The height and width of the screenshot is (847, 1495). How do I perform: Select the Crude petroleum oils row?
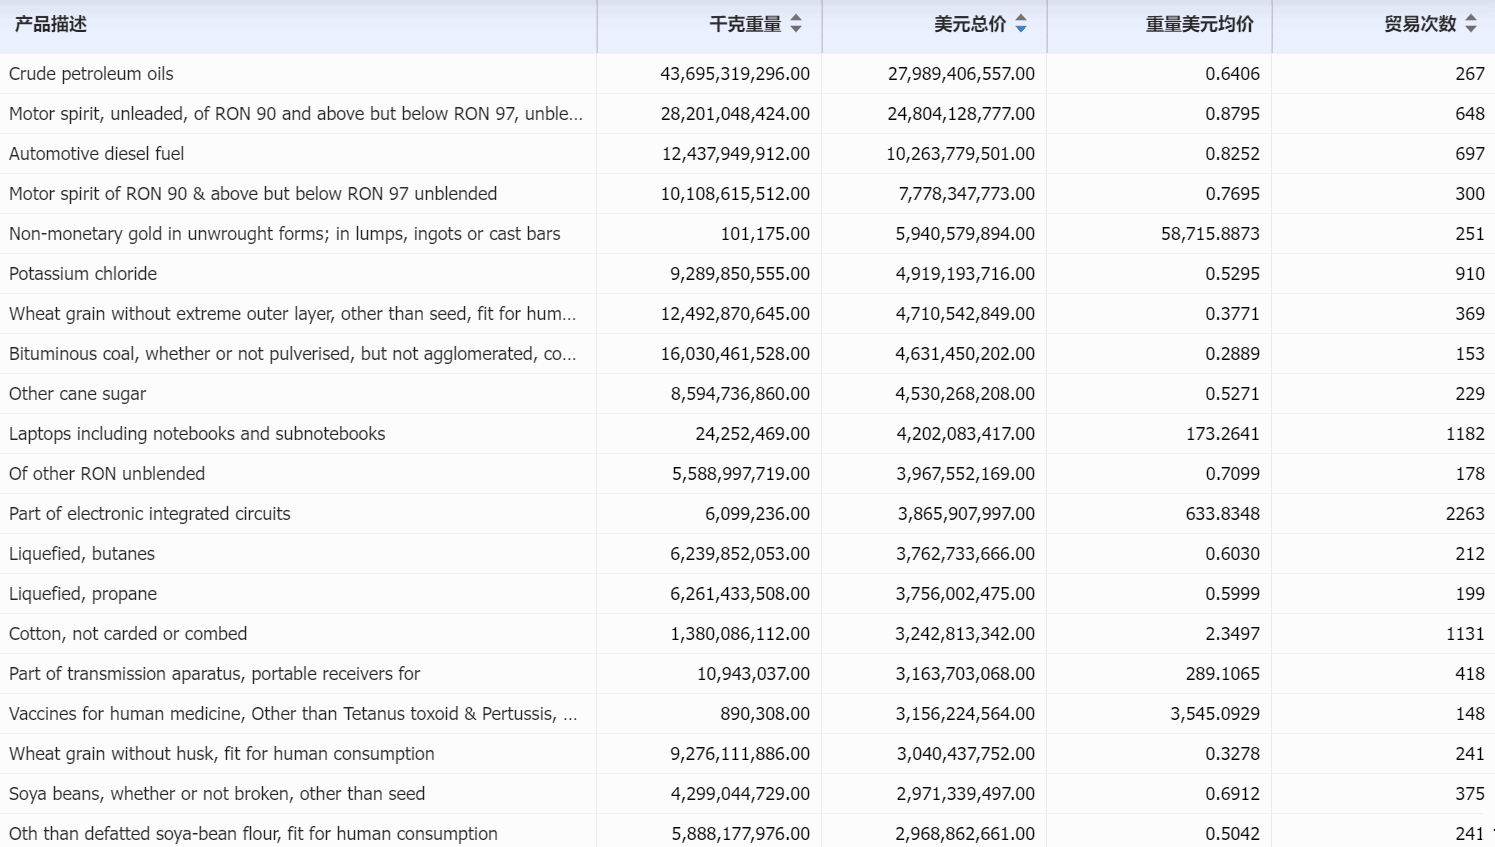tap(300, 74)
